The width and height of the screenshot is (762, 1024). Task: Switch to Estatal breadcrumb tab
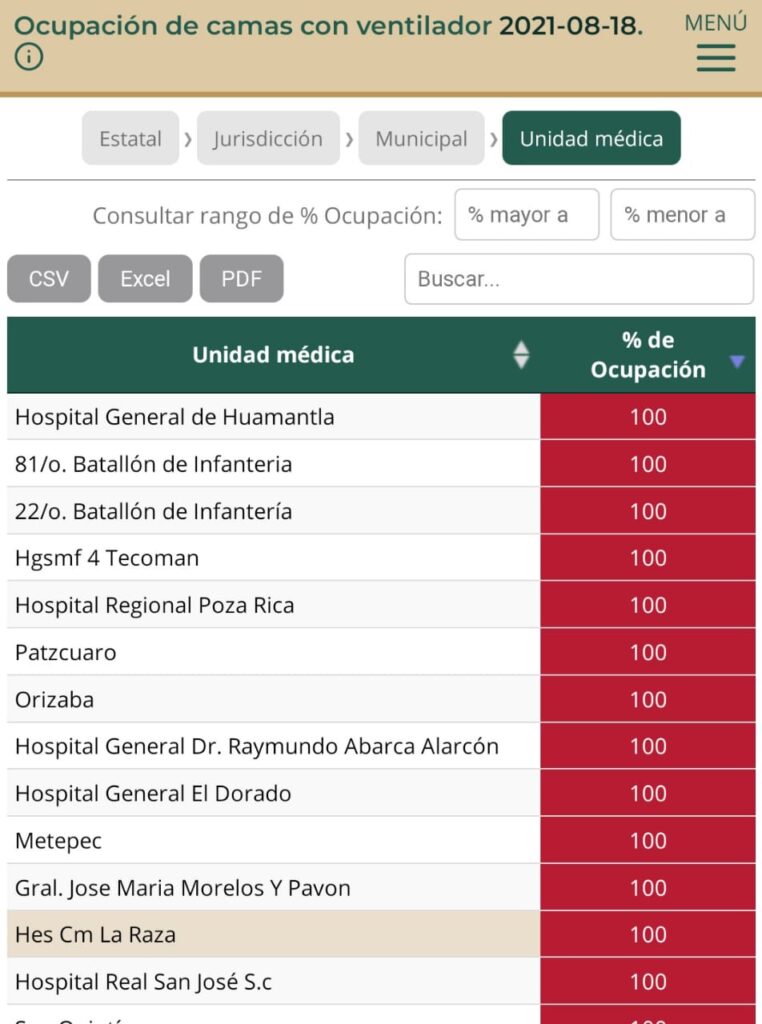click(x=130, y=139)
